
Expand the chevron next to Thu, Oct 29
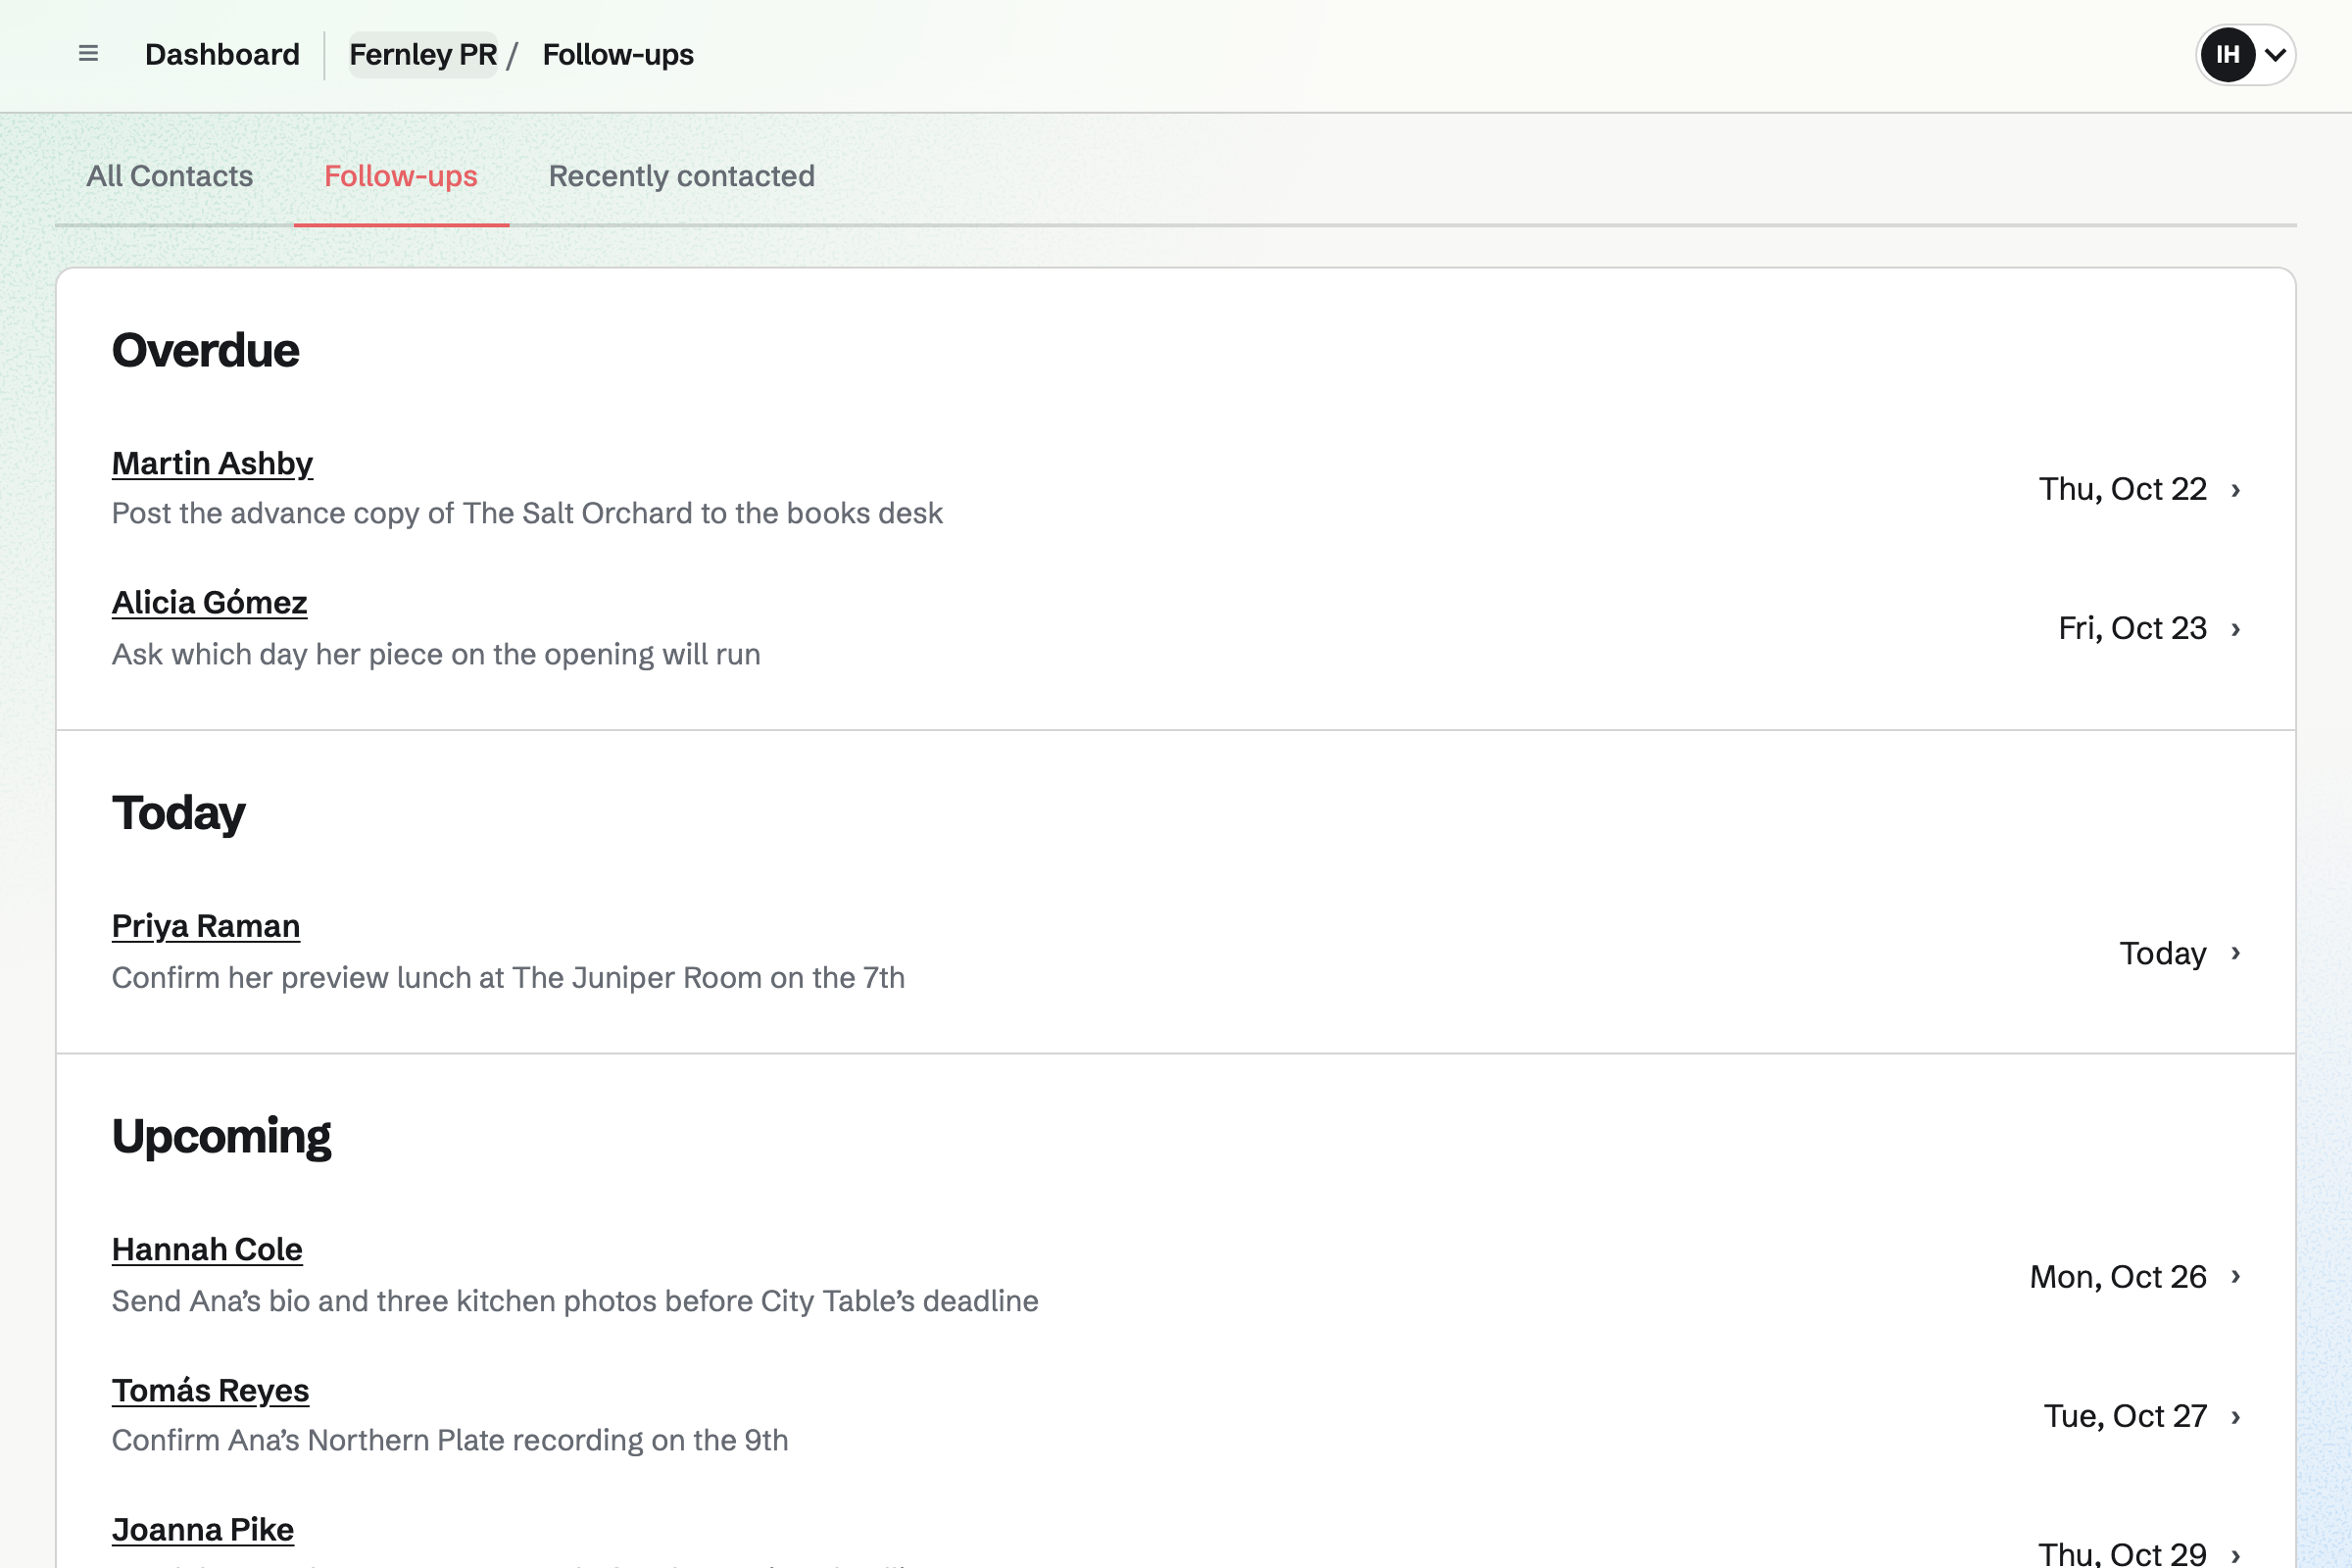point(2236,1555)
